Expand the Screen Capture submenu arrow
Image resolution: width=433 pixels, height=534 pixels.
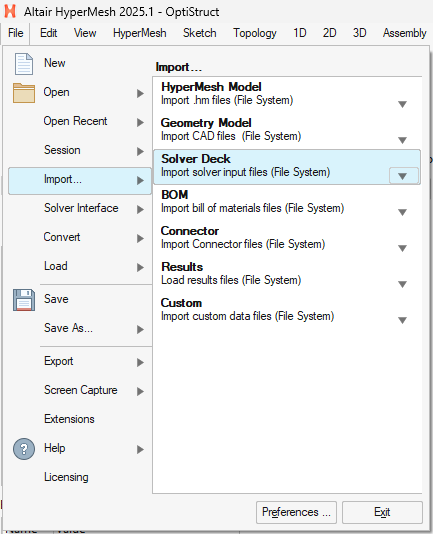click(140, 391)
